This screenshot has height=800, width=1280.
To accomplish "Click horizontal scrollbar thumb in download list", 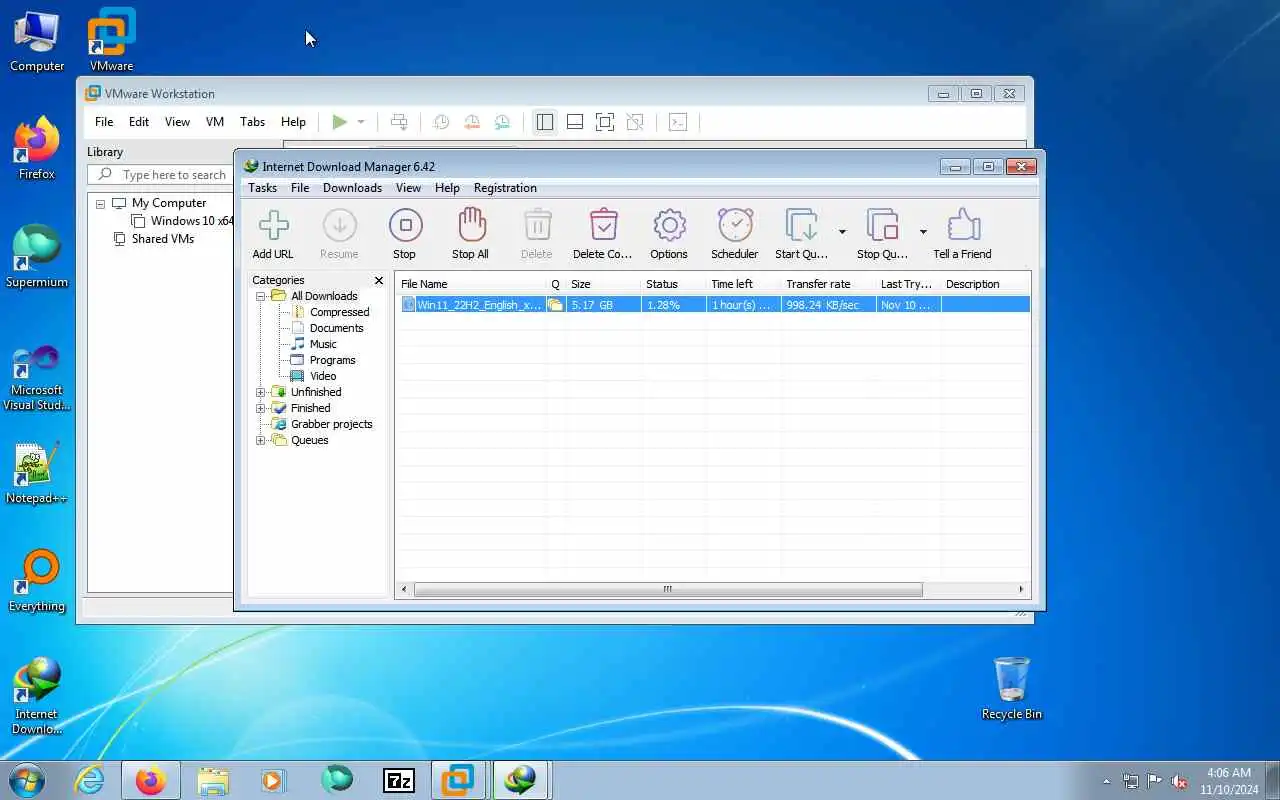I will 668,589.
